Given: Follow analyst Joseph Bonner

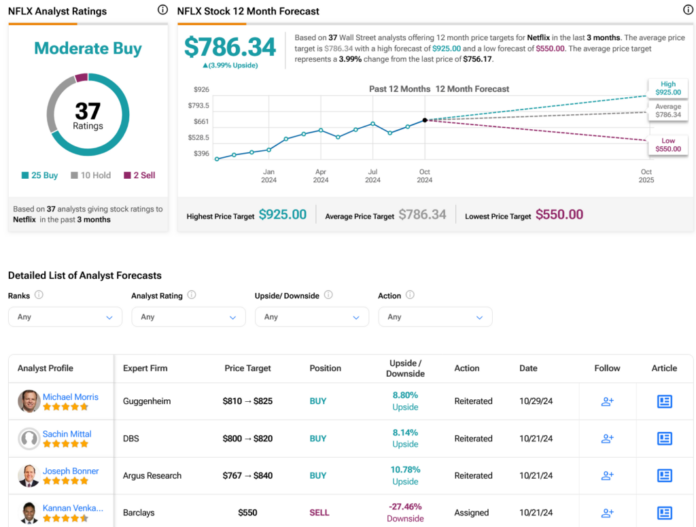Looking at the screenshot, I should tap(606, 475).
